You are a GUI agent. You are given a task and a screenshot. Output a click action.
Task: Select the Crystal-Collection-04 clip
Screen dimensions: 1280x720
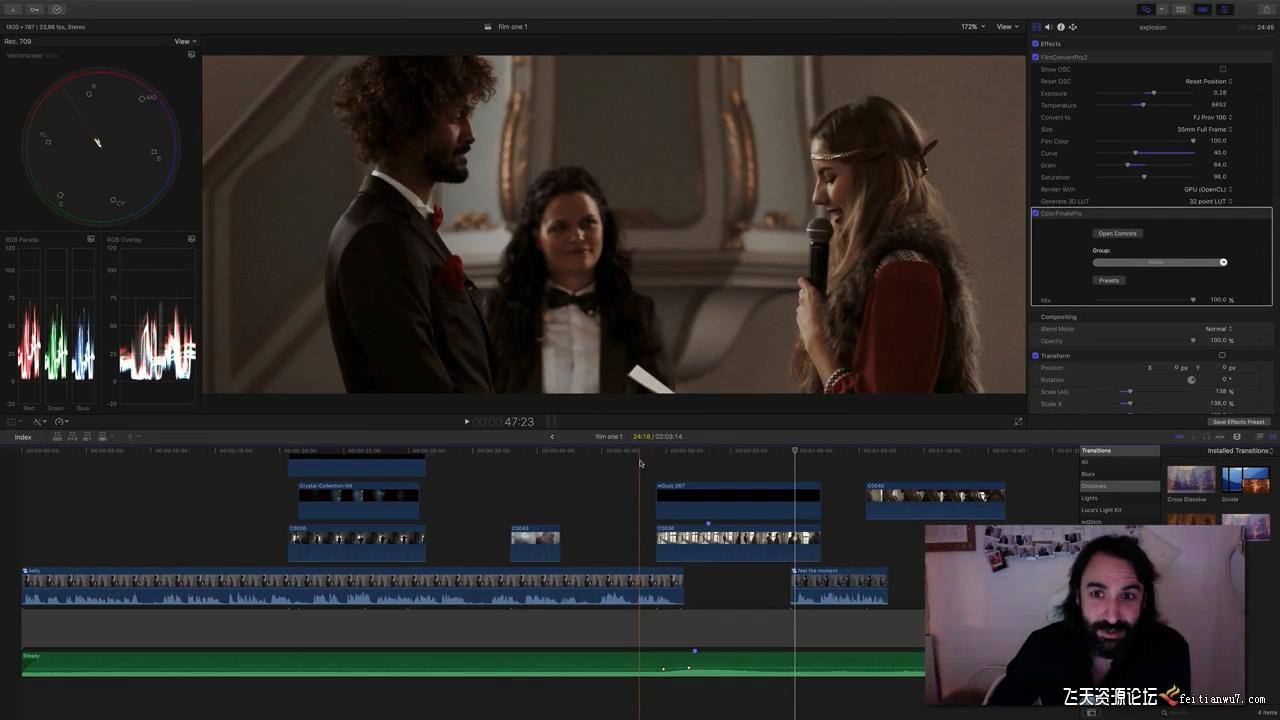[x=358, y=500]
